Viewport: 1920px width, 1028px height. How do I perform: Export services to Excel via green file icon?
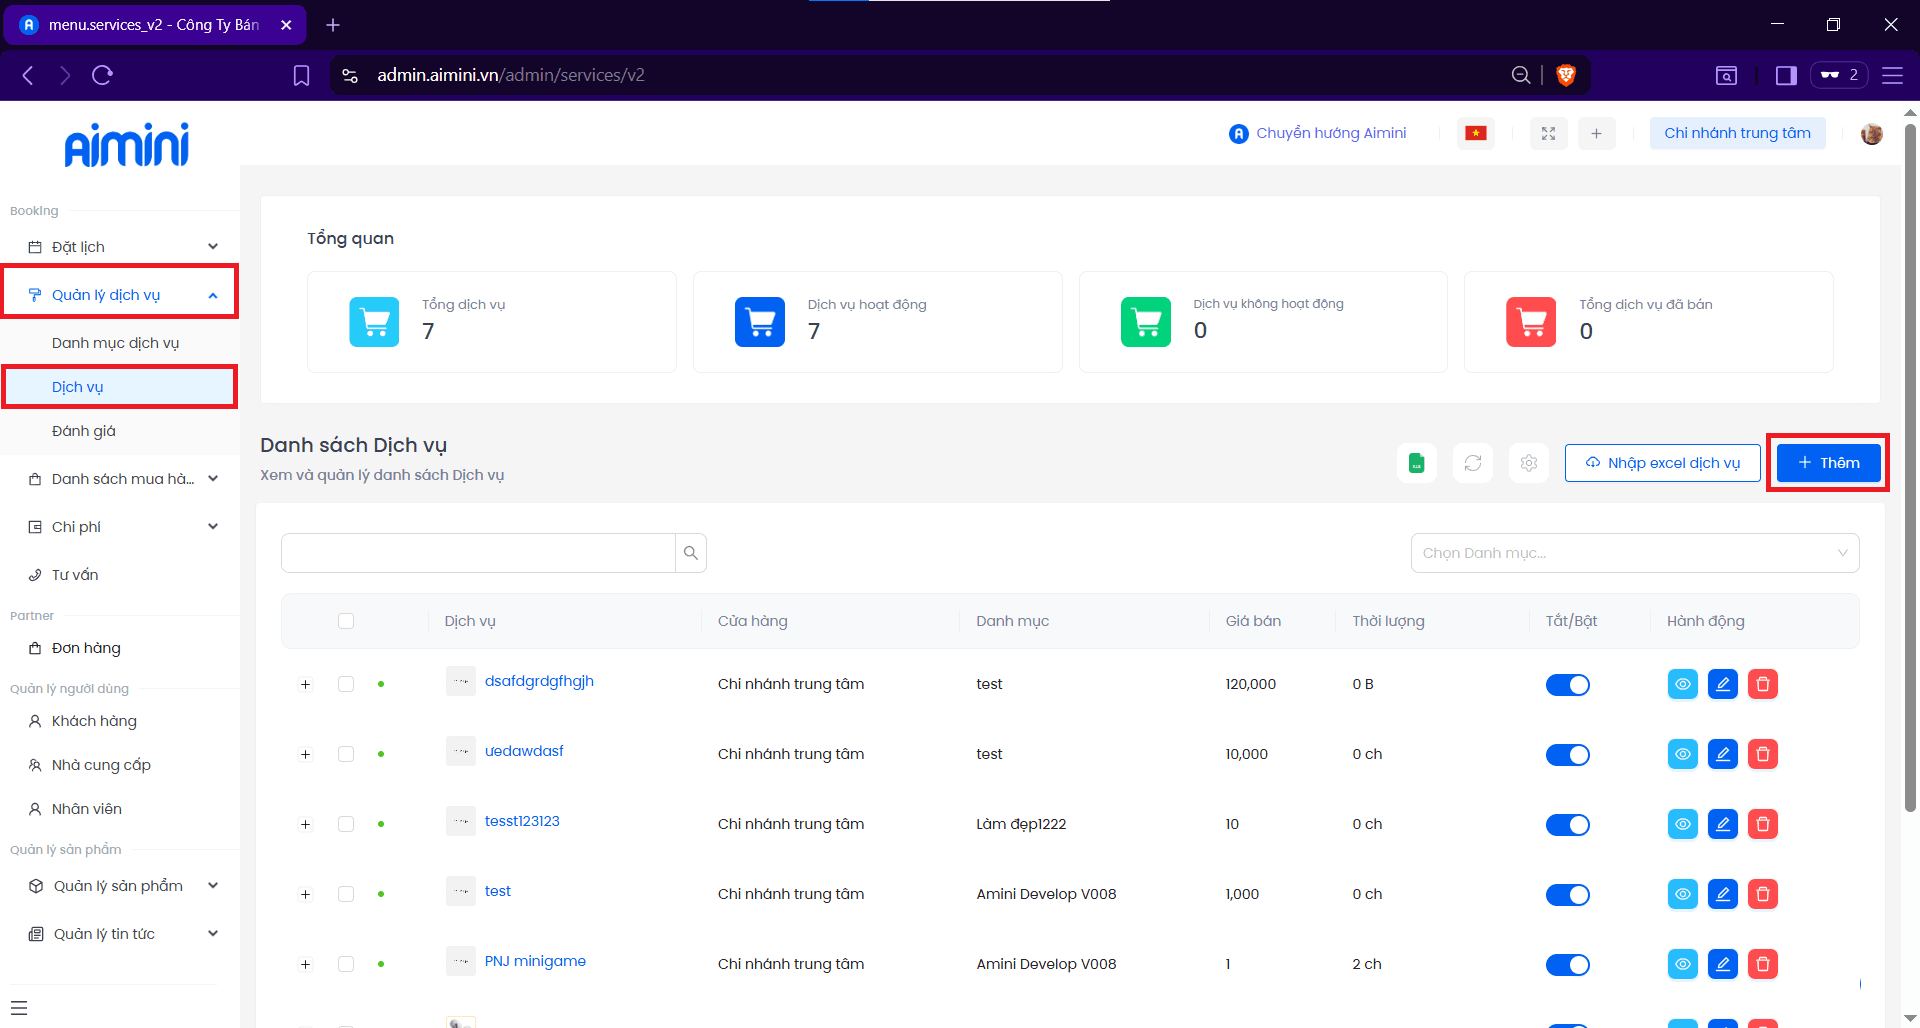pyautogui.click(x=1416, y=463)
